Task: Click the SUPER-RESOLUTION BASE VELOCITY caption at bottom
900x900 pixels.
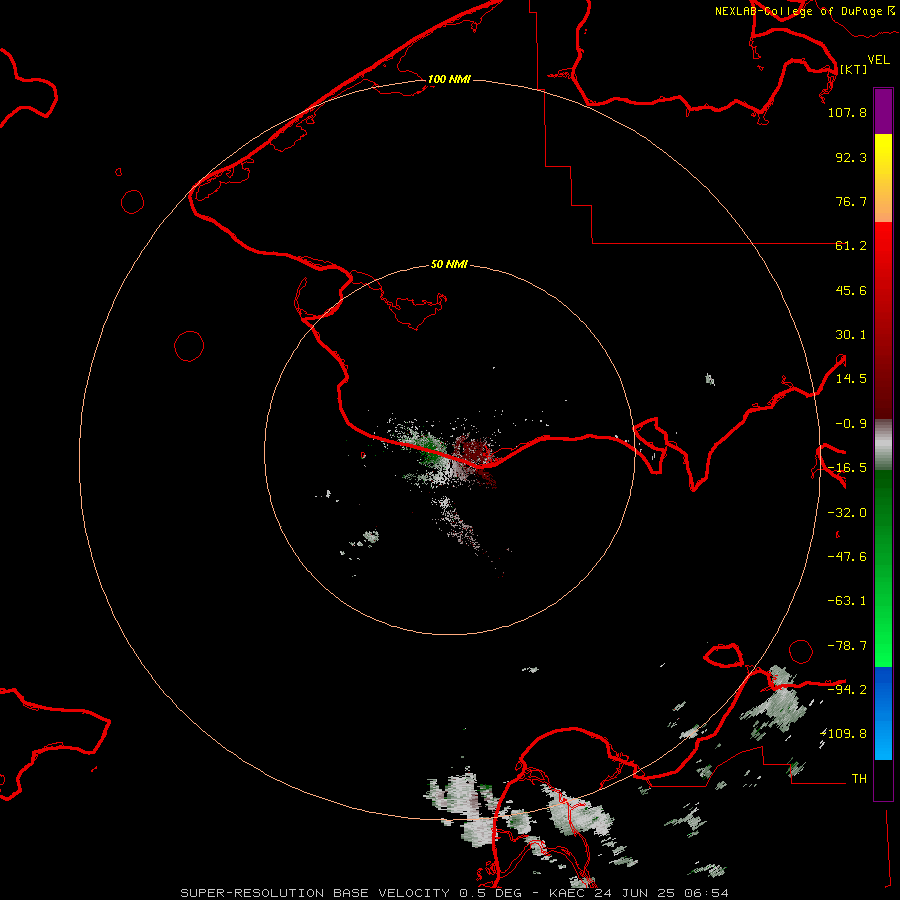Action: tap(454, 893)
